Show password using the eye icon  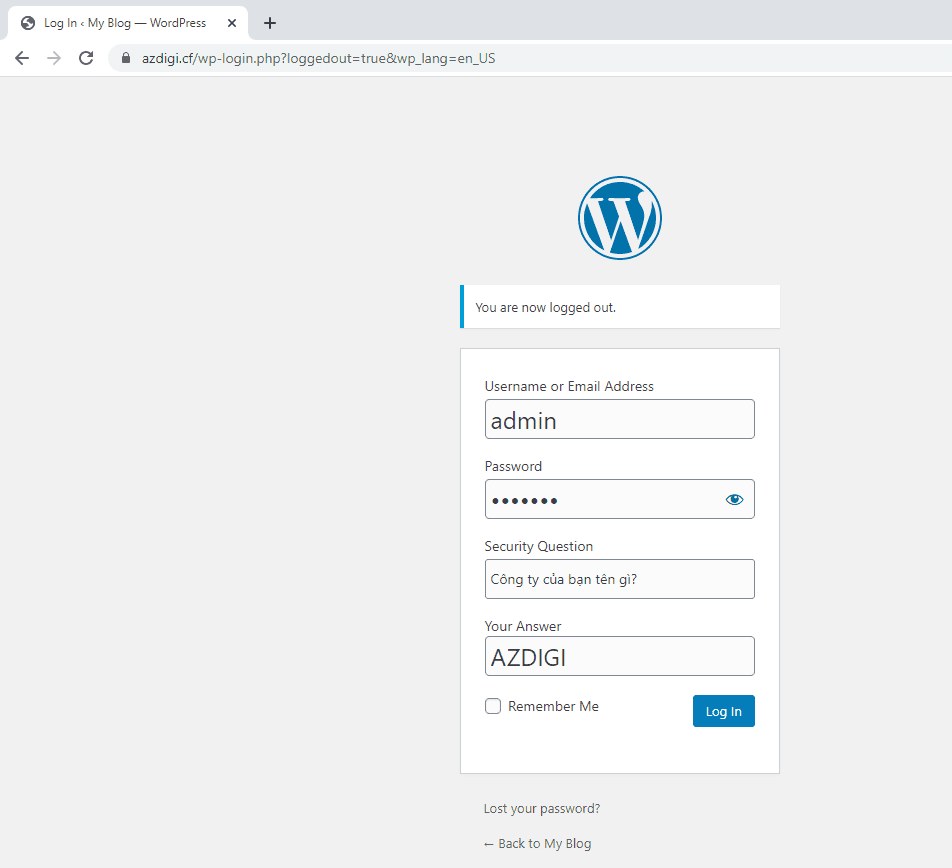(734, 499)
